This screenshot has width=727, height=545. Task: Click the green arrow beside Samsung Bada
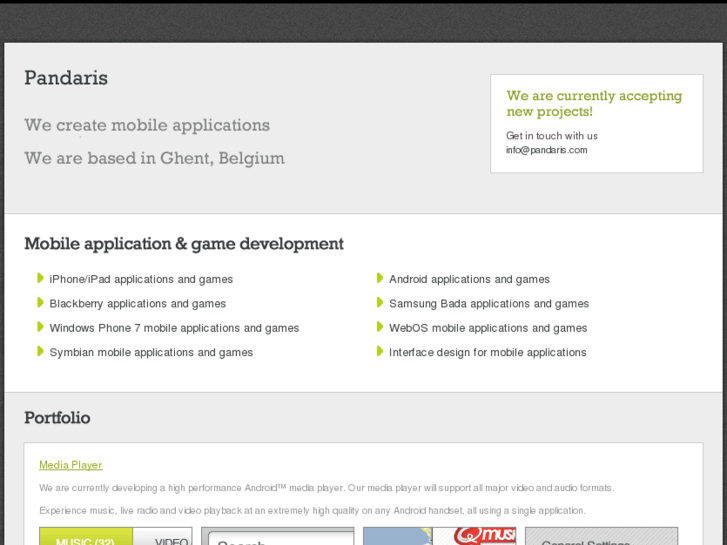pyautogui.click(x=380, y=303)
